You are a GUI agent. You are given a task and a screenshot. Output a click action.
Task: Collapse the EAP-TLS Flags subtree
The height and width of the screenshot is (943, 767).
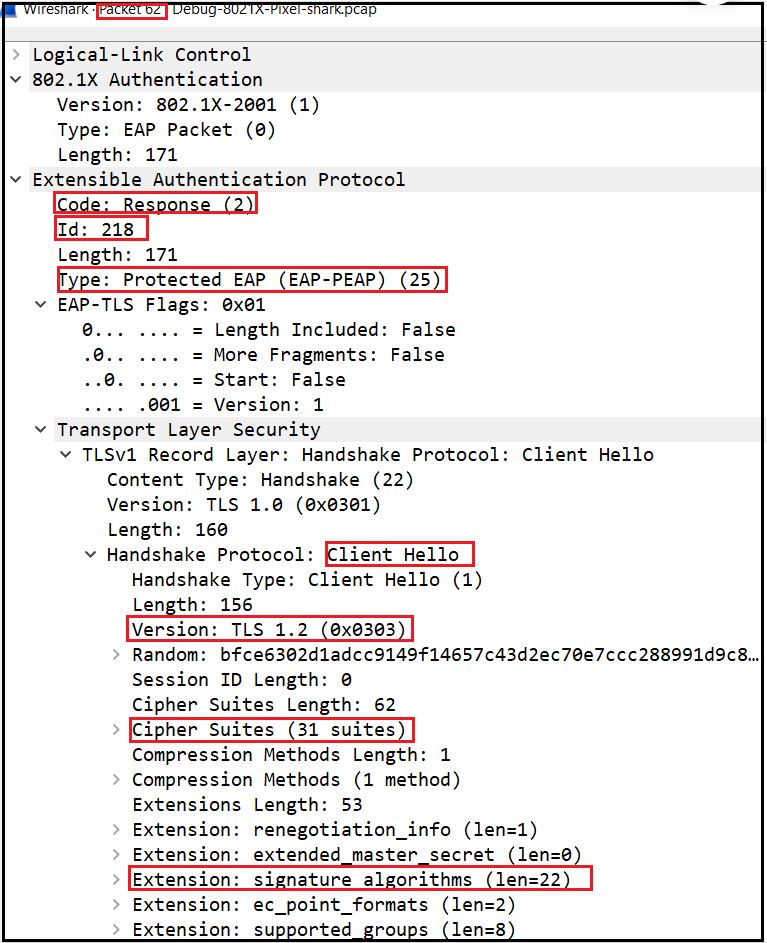click(x=42, y=304)
